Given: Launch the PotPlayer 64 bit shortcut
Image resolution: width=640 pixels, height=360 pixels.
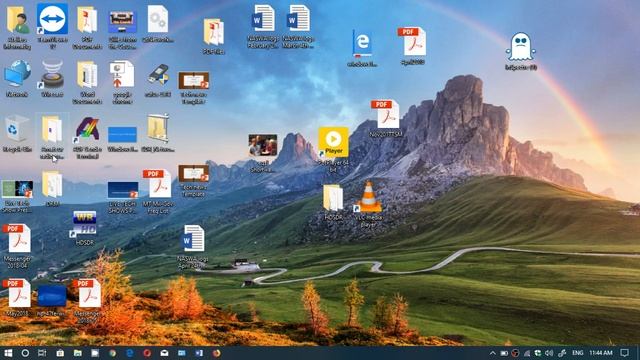Looking at the screenshot, I should (333, 142).
